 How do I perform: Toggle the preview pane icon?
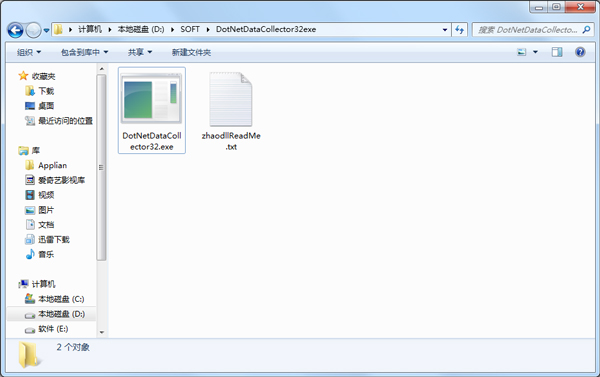click(x=557, y=52)
